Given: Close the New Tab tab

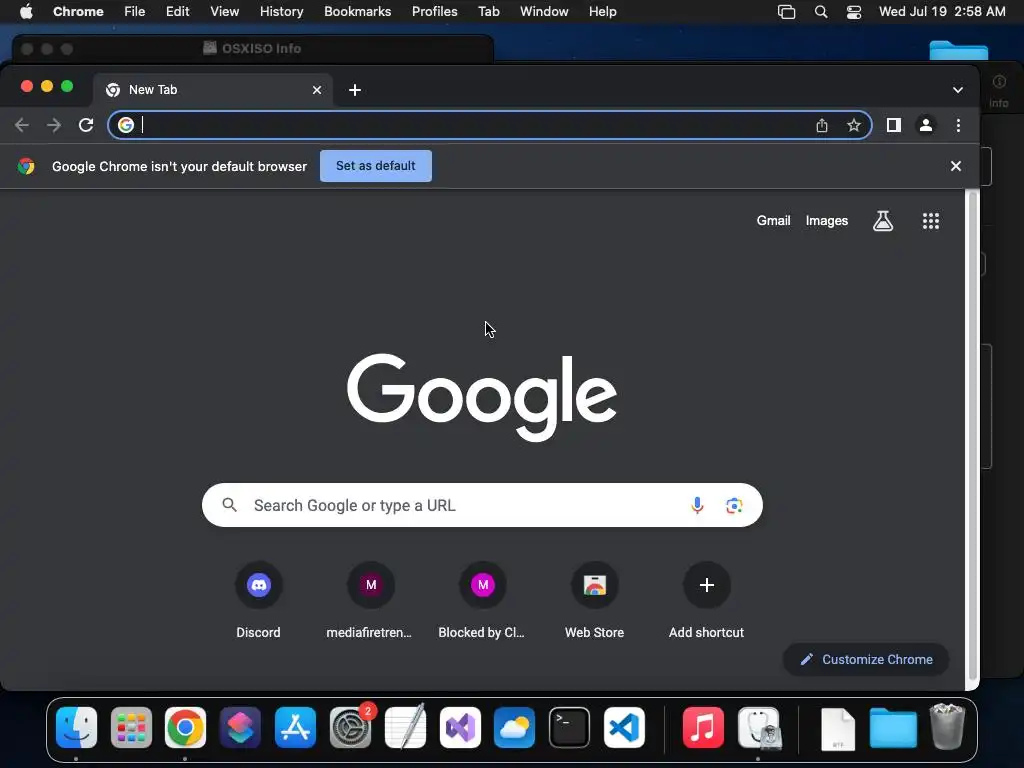Looking at the screenshot, I should 317,90.
